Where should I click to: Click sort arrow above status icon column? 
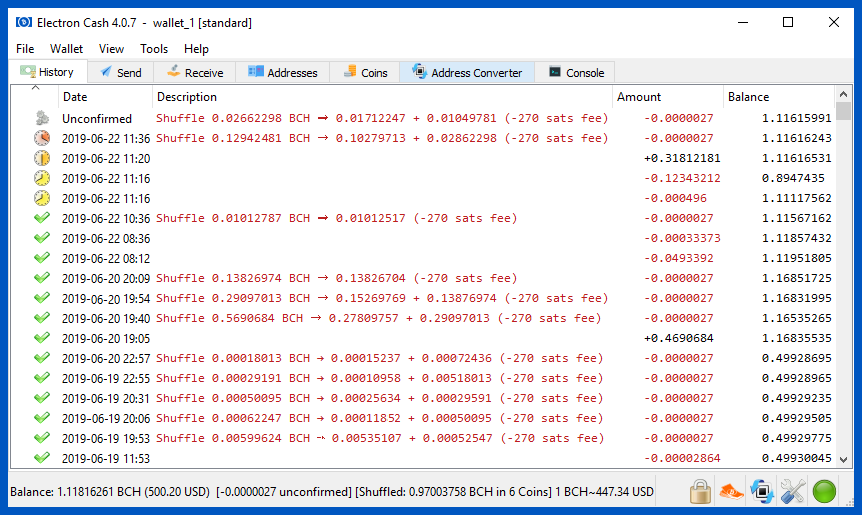(x=35, y=88)
